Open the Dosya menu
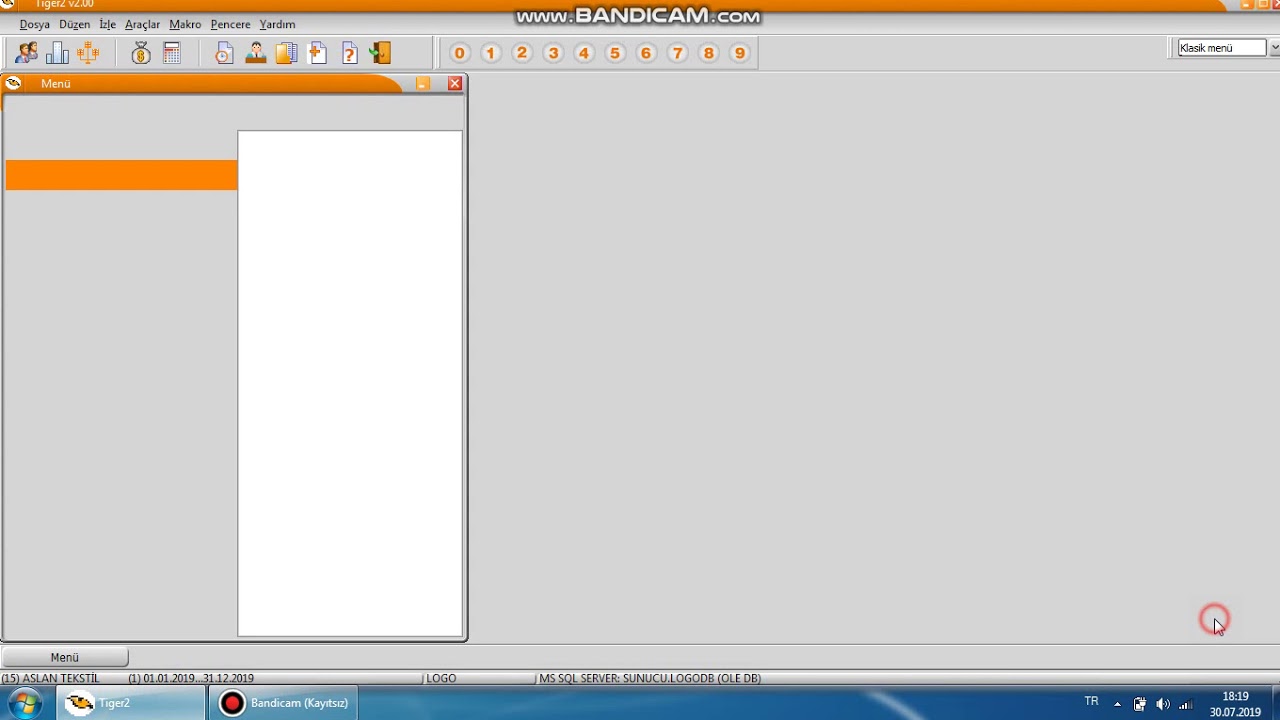Image resolution: width=1280 pixels, height=720 pixels. point(35,24)
